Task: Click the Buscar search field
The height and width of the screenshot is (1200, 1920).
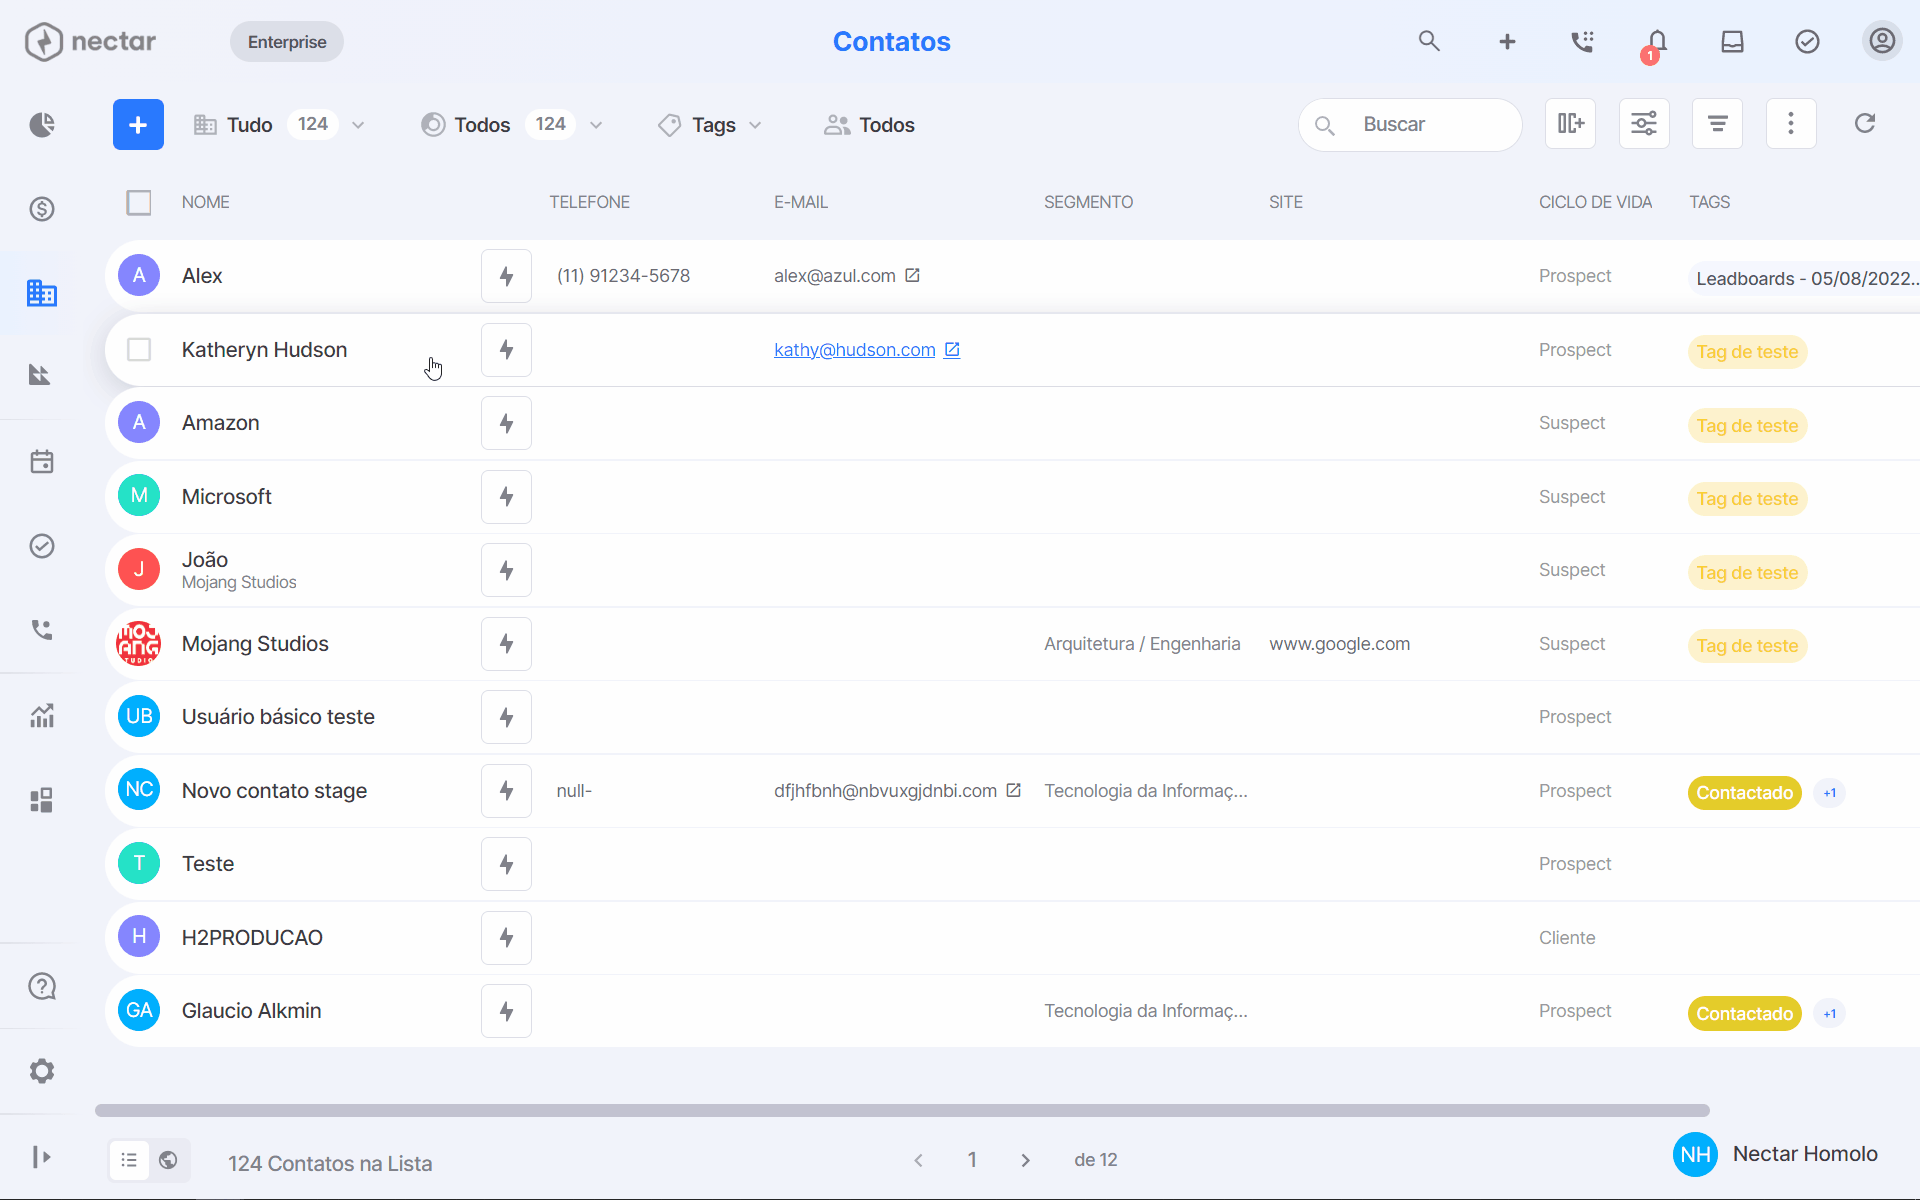Action: [x=1410, y=124]
